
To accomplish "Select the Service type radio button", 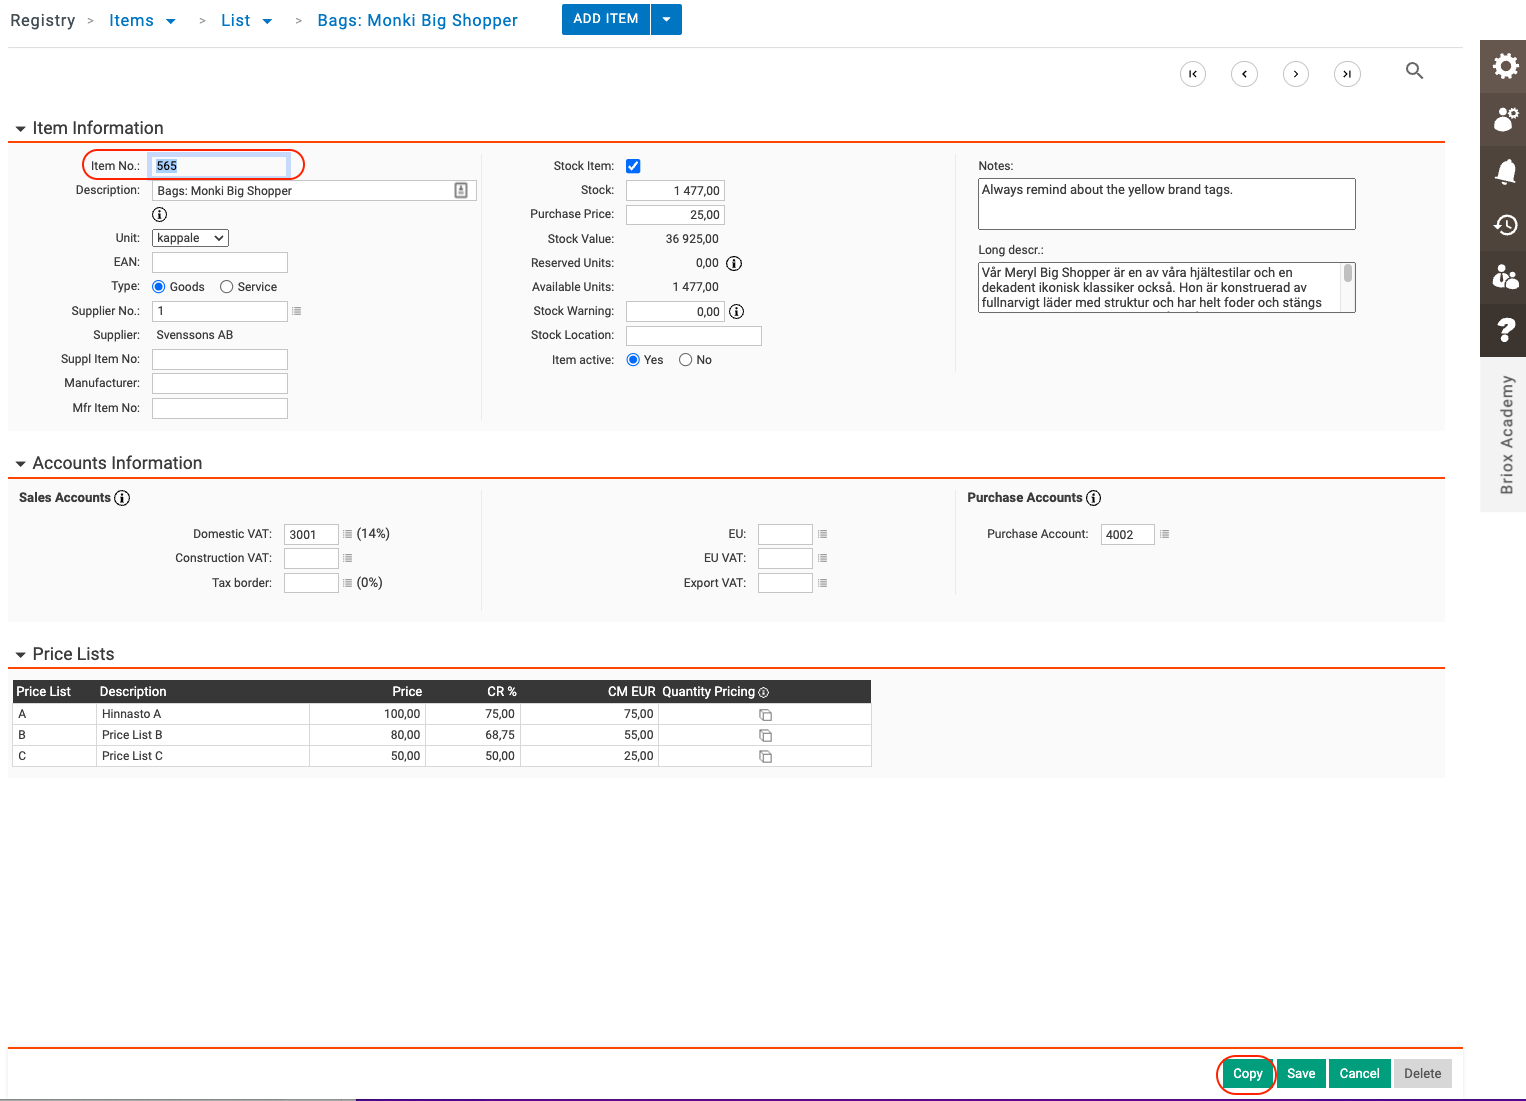I will (227, 287).
